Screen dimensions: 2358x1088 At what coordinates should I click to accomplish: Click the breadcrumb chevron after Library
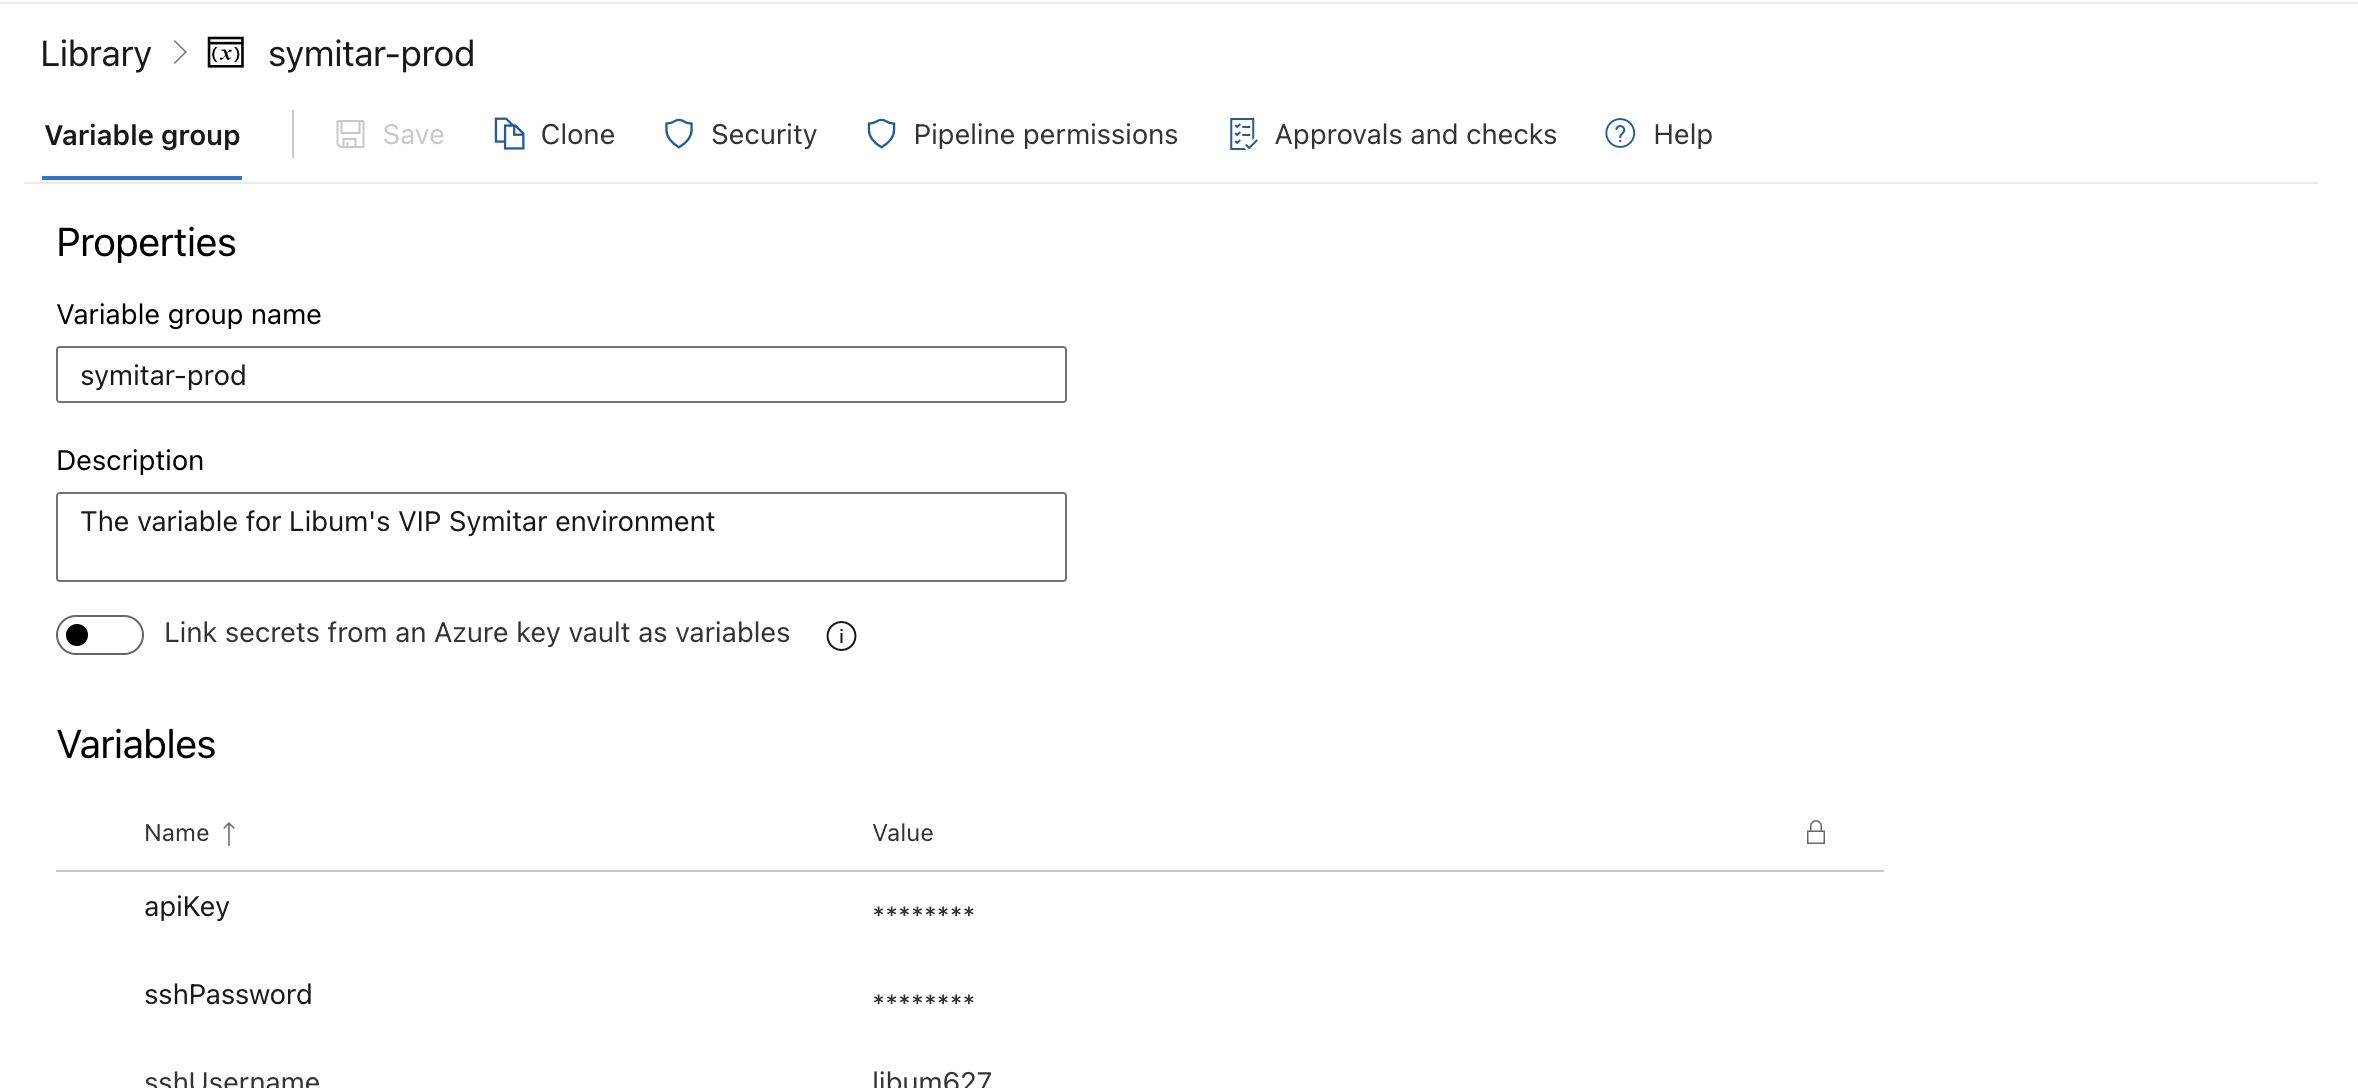click(x=180, y=53)
